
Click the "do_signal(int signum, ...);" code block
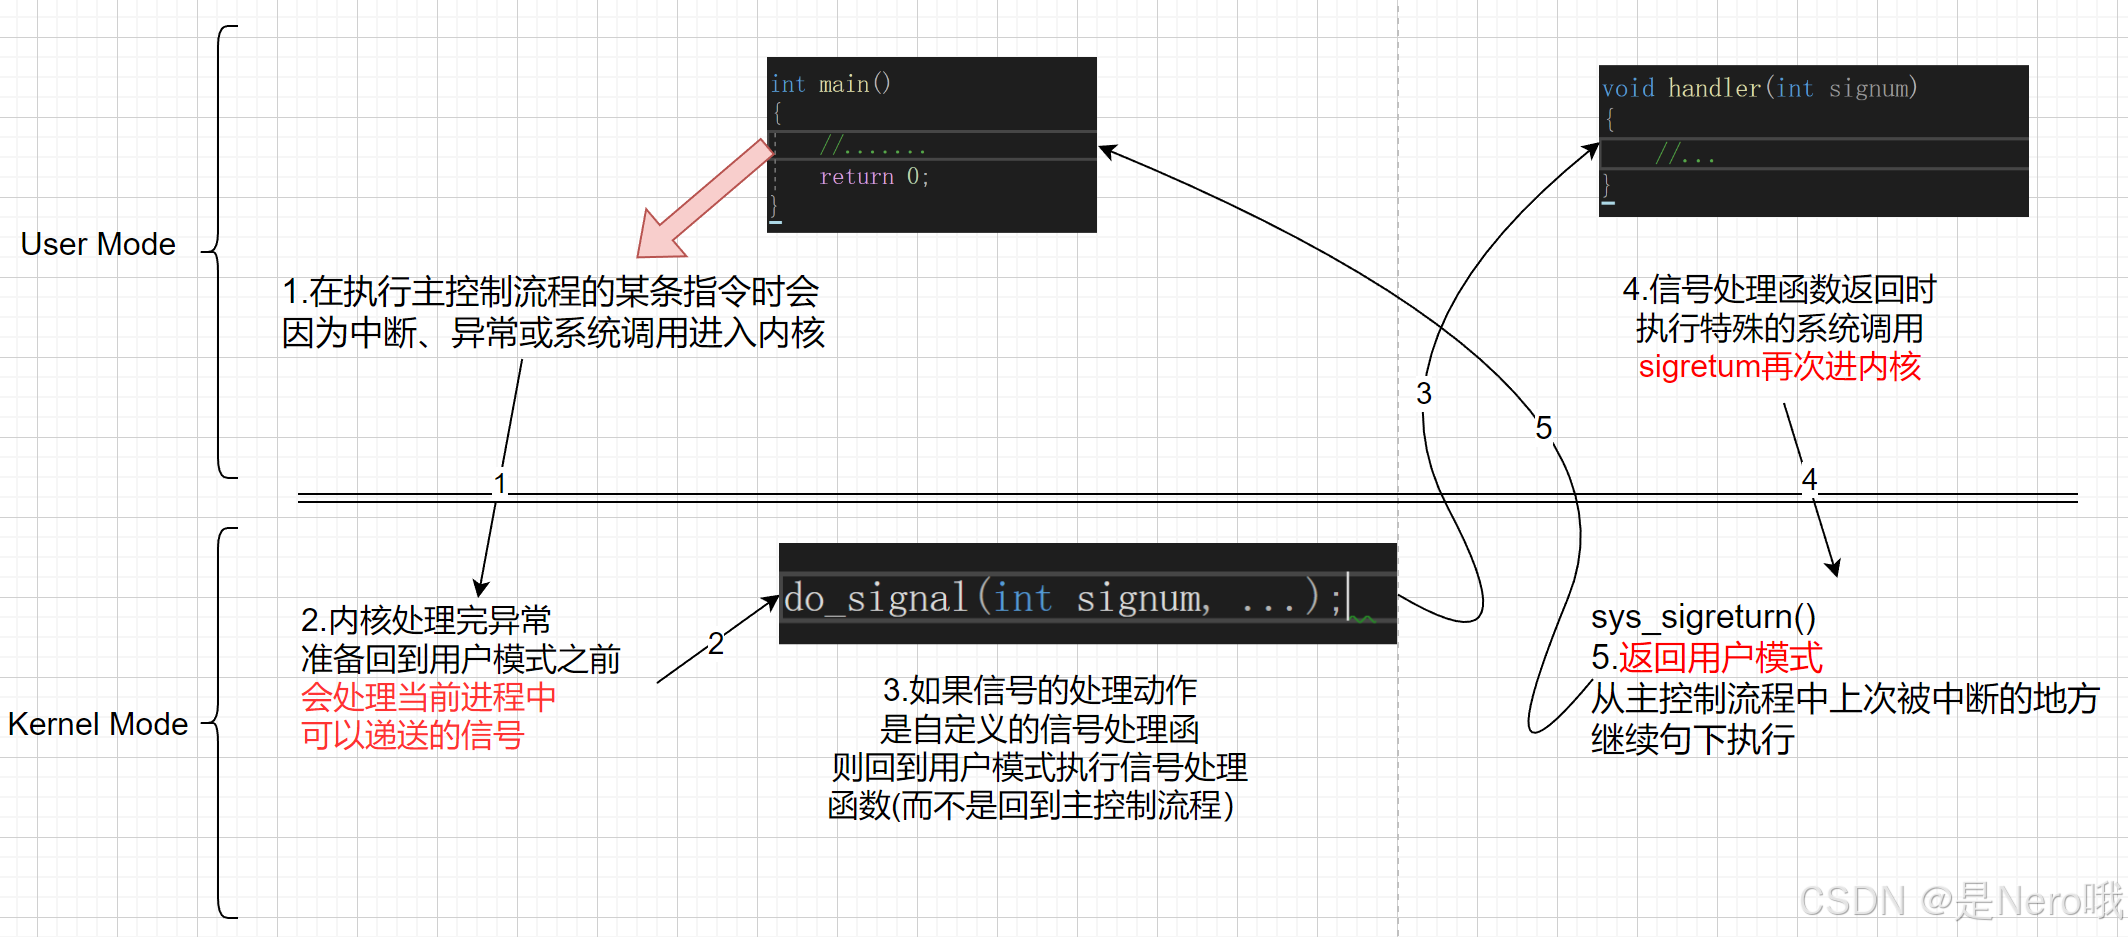click(1087, 594)
